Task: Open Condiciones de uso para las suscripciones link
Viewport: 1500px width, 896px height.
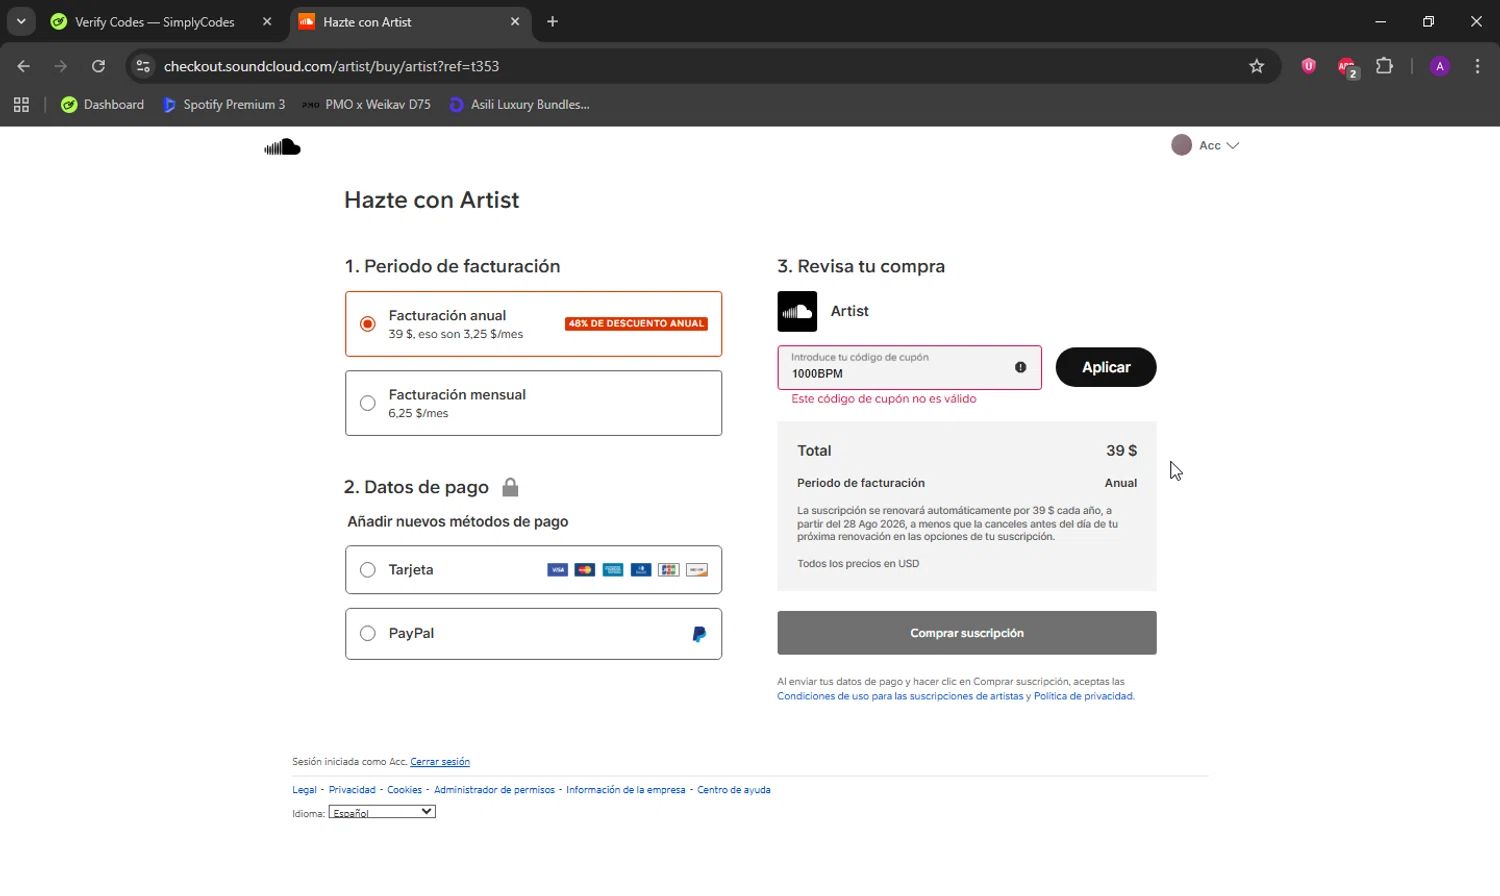Action: 900,696
